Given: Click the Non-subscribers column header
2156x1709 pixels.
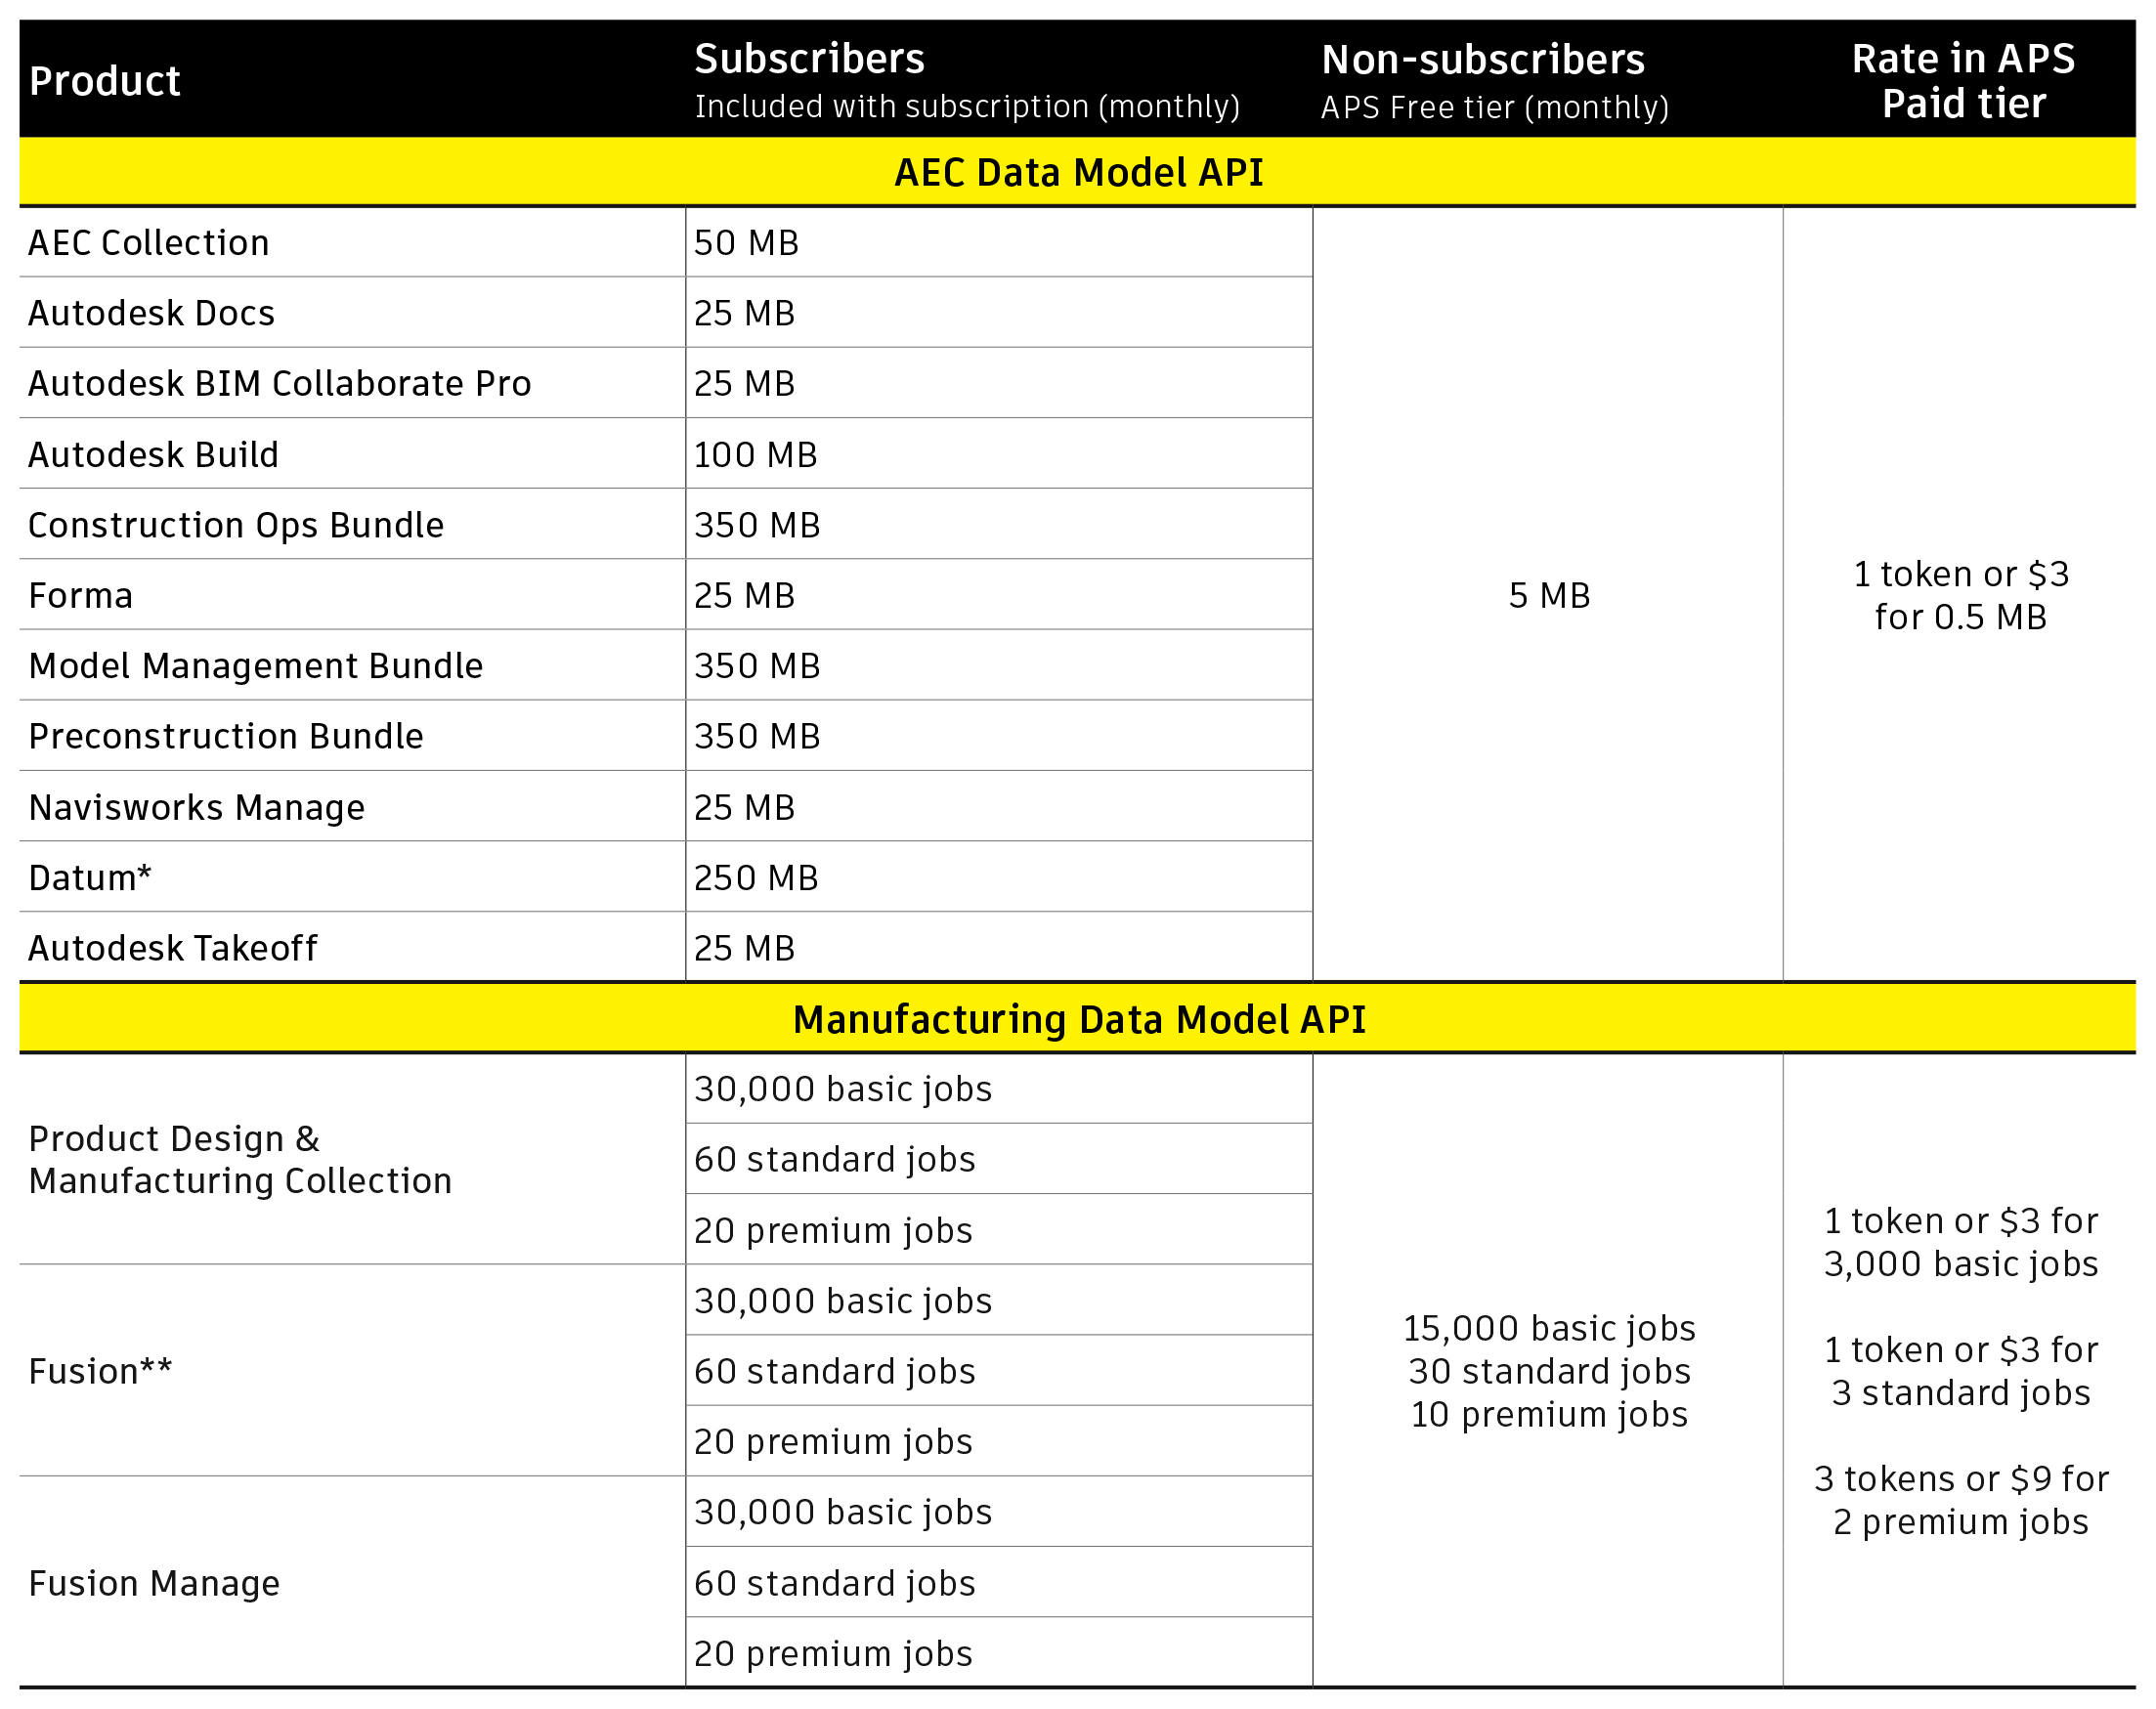Looking at the screenshot, I should coord(1484,60).
